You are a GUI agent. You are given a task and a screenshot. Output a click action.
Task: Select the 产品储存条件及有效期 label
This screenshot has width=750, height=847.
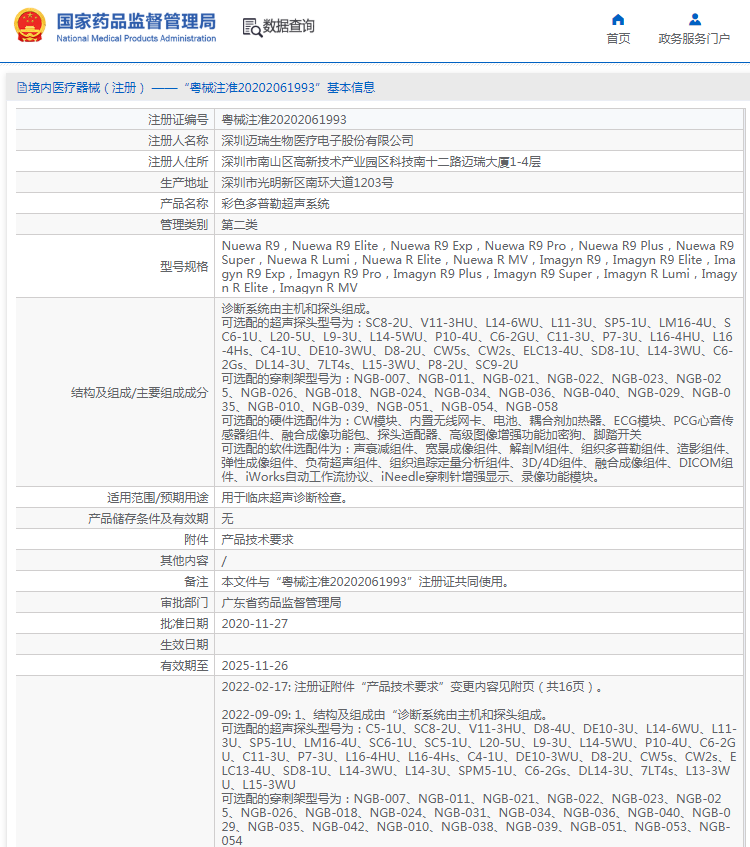coord(148,519)
